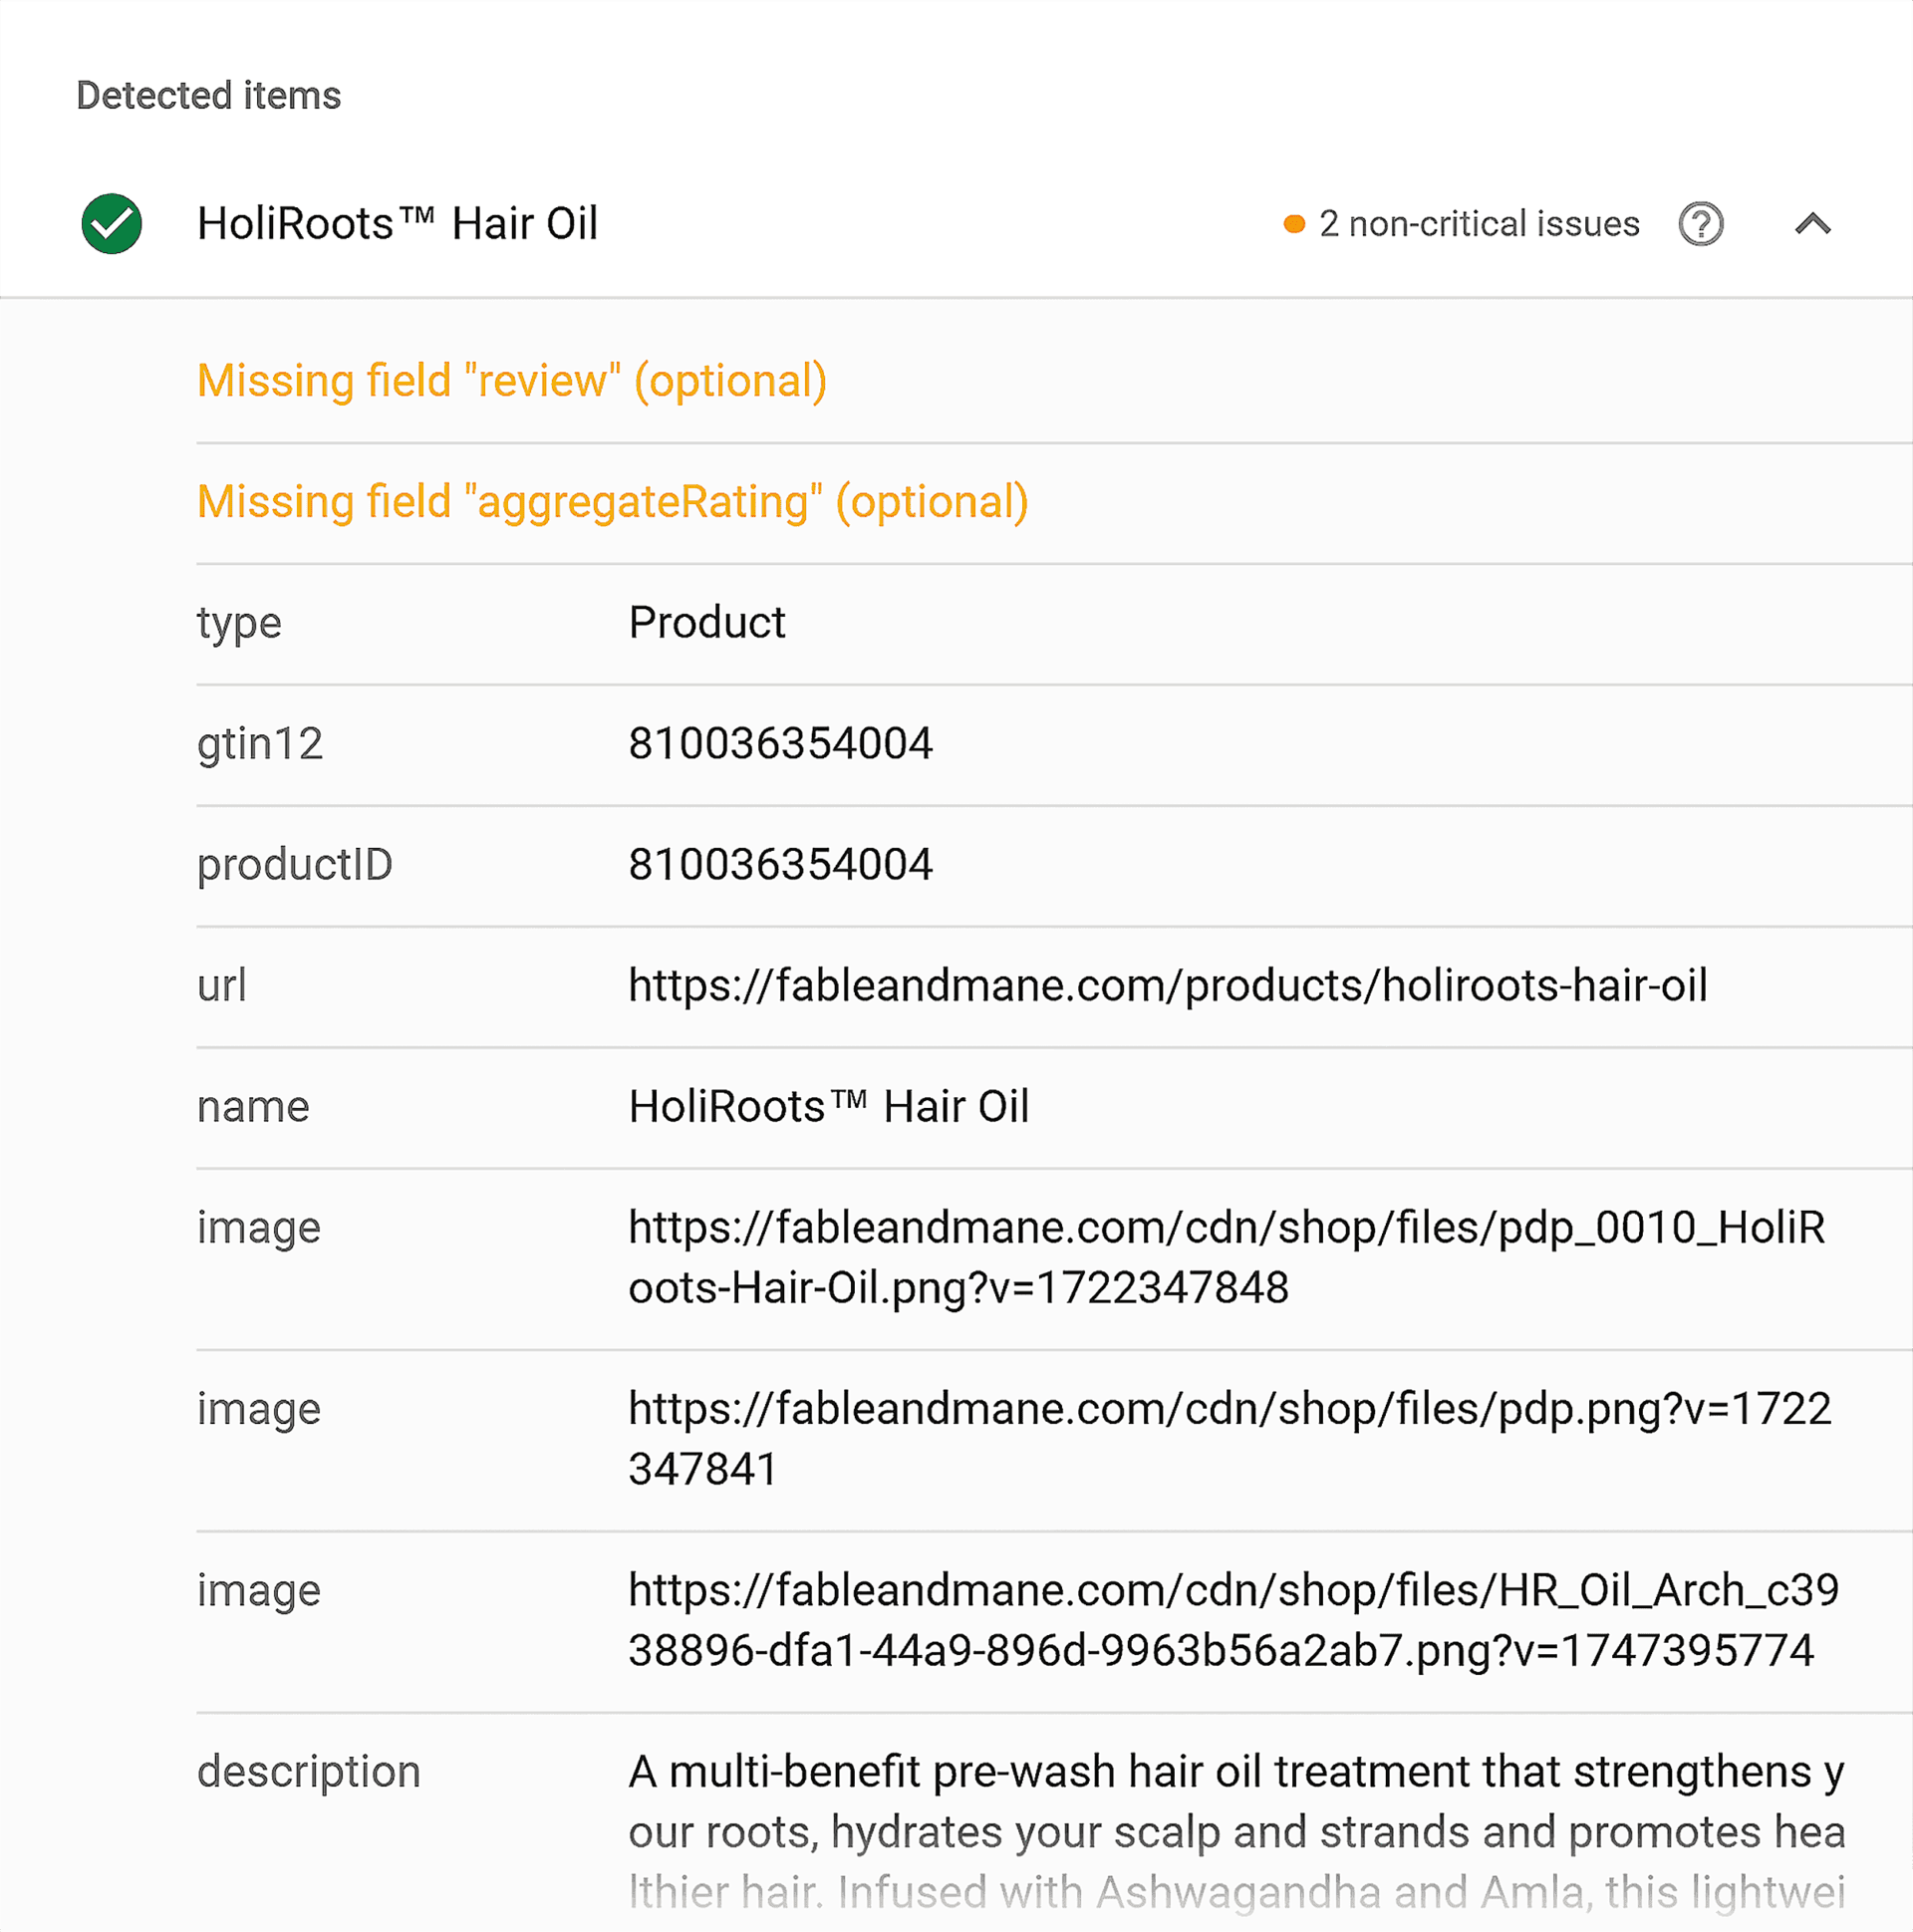The image size is (1913, 1932).
Task: Click the HR_Oil_Arch image URL row
Action: 1054,1621
